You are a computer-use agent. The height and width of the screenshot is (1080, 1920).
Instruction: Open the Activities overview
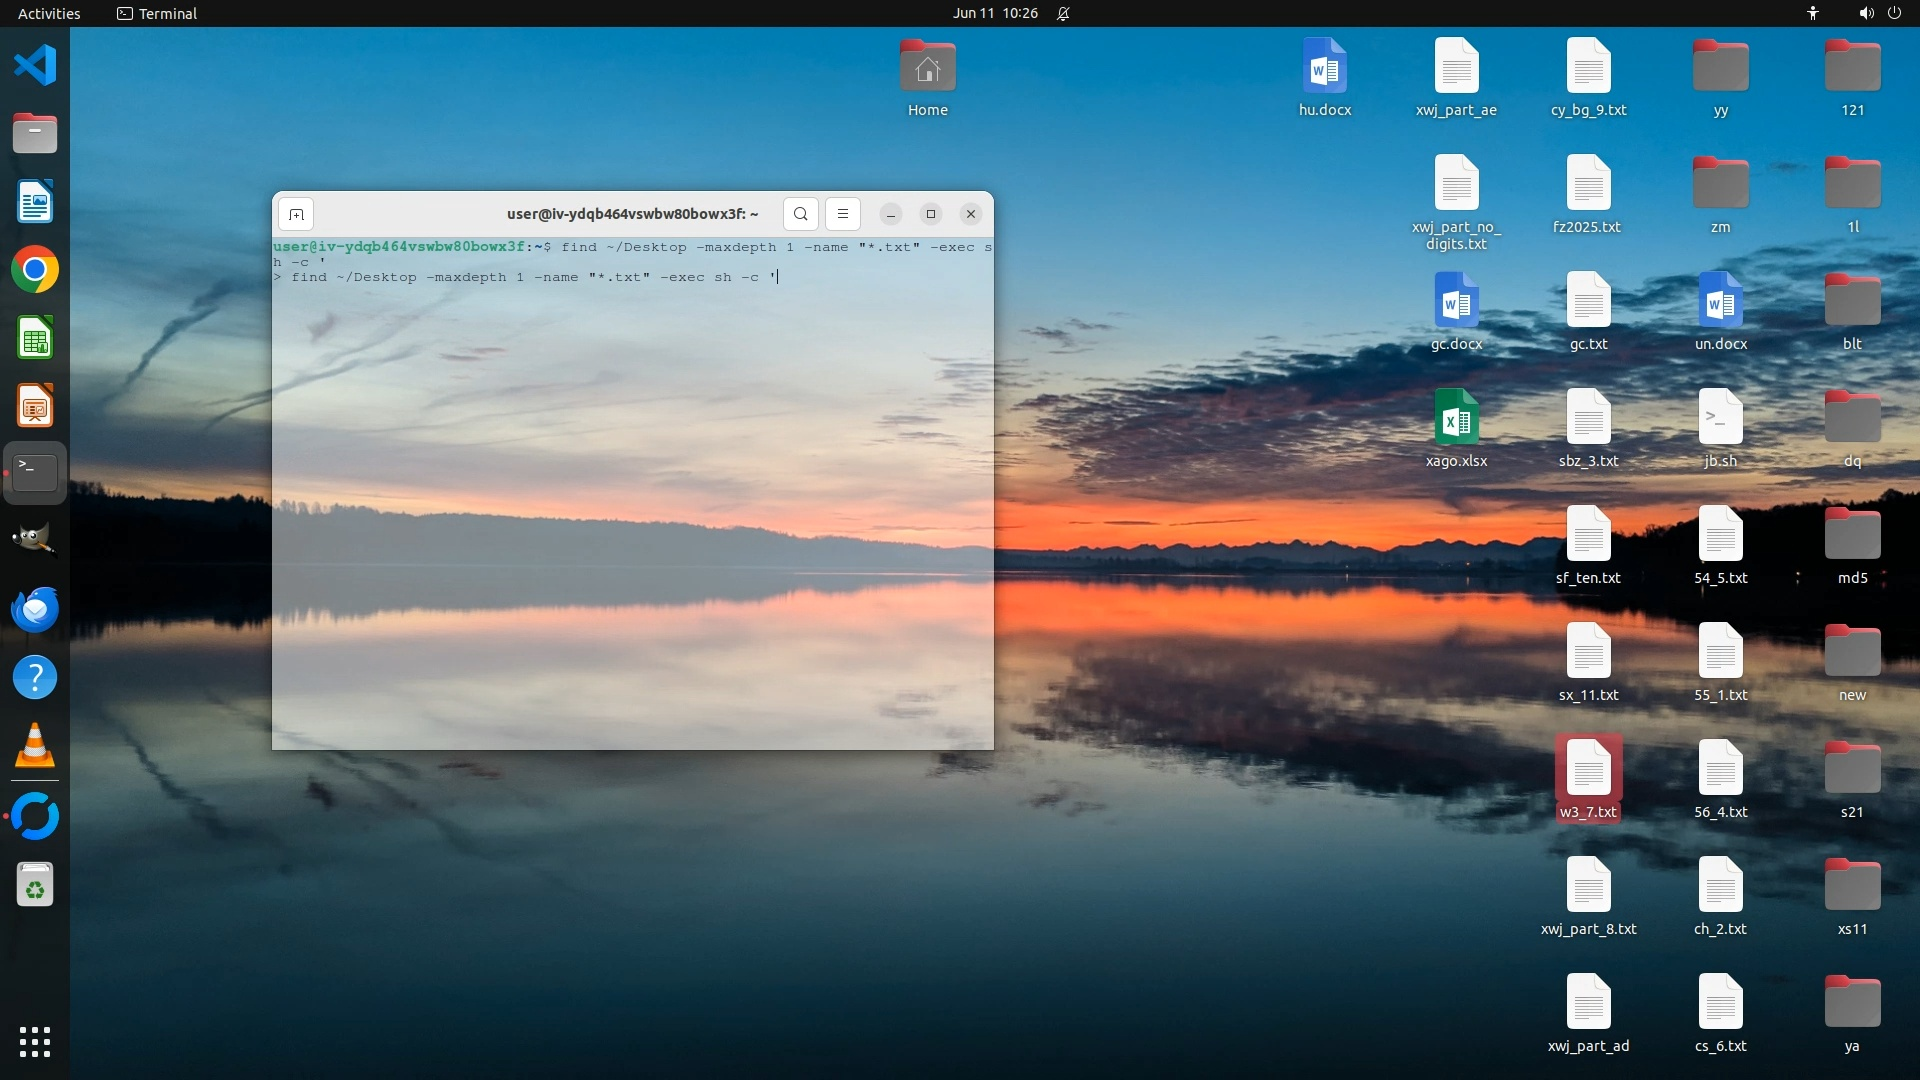click(x=49, y=13)
